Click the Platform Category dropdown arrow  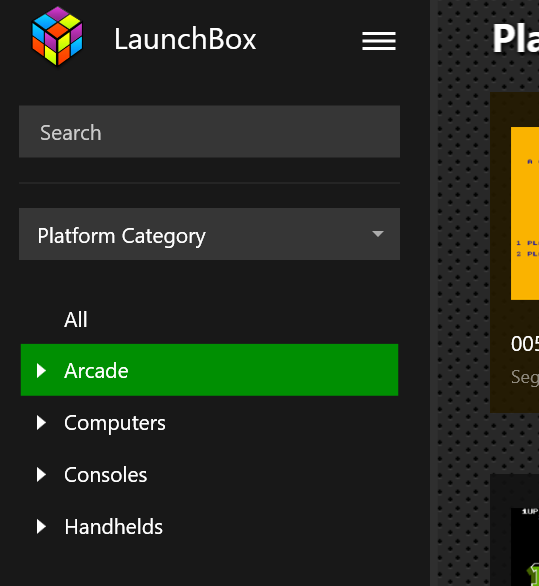tap(378, 234)
